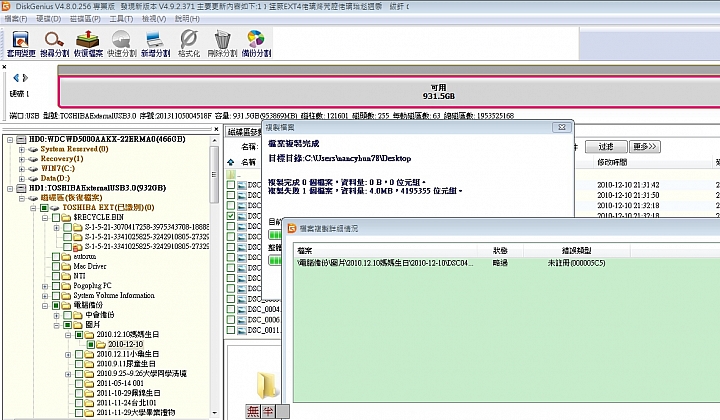The image size is (720, 420).
Task: Go to previous disk with left arrow
Action: pos(16,78)
